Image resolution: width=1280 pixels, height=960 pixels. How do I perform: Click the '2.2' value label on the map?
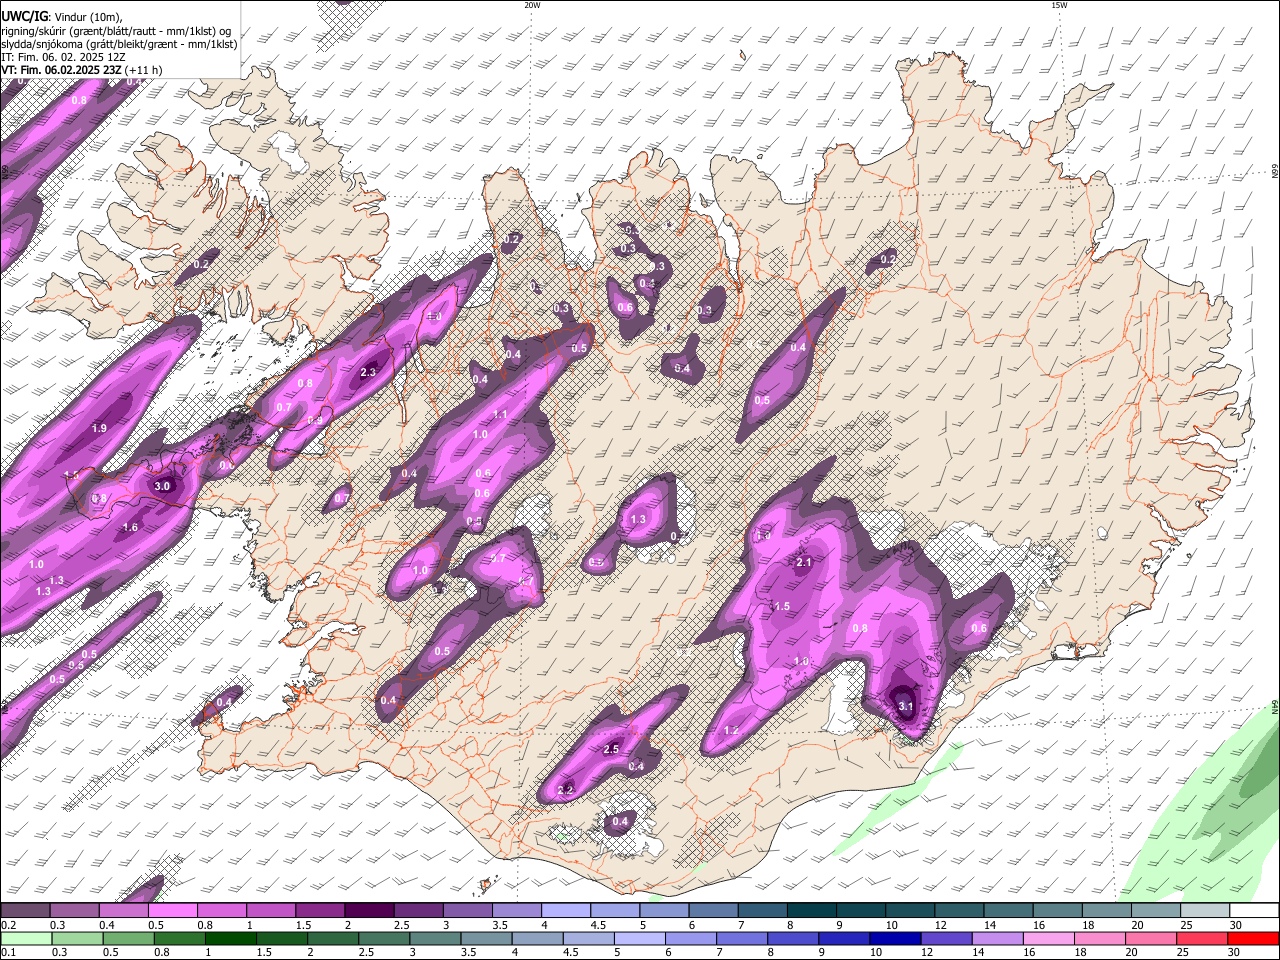(x=565, y=790)
